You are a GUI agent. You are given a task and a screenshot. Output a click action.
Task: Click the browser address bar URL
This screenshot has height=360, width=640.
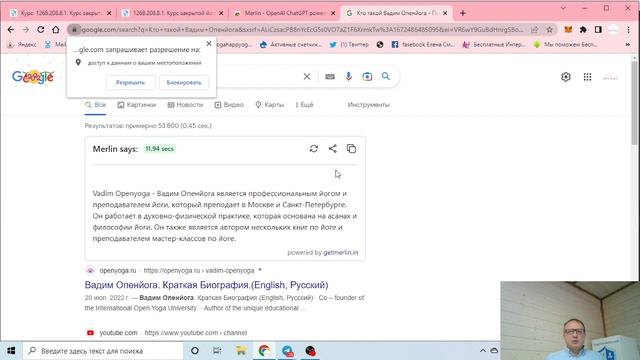click(302, 29)
